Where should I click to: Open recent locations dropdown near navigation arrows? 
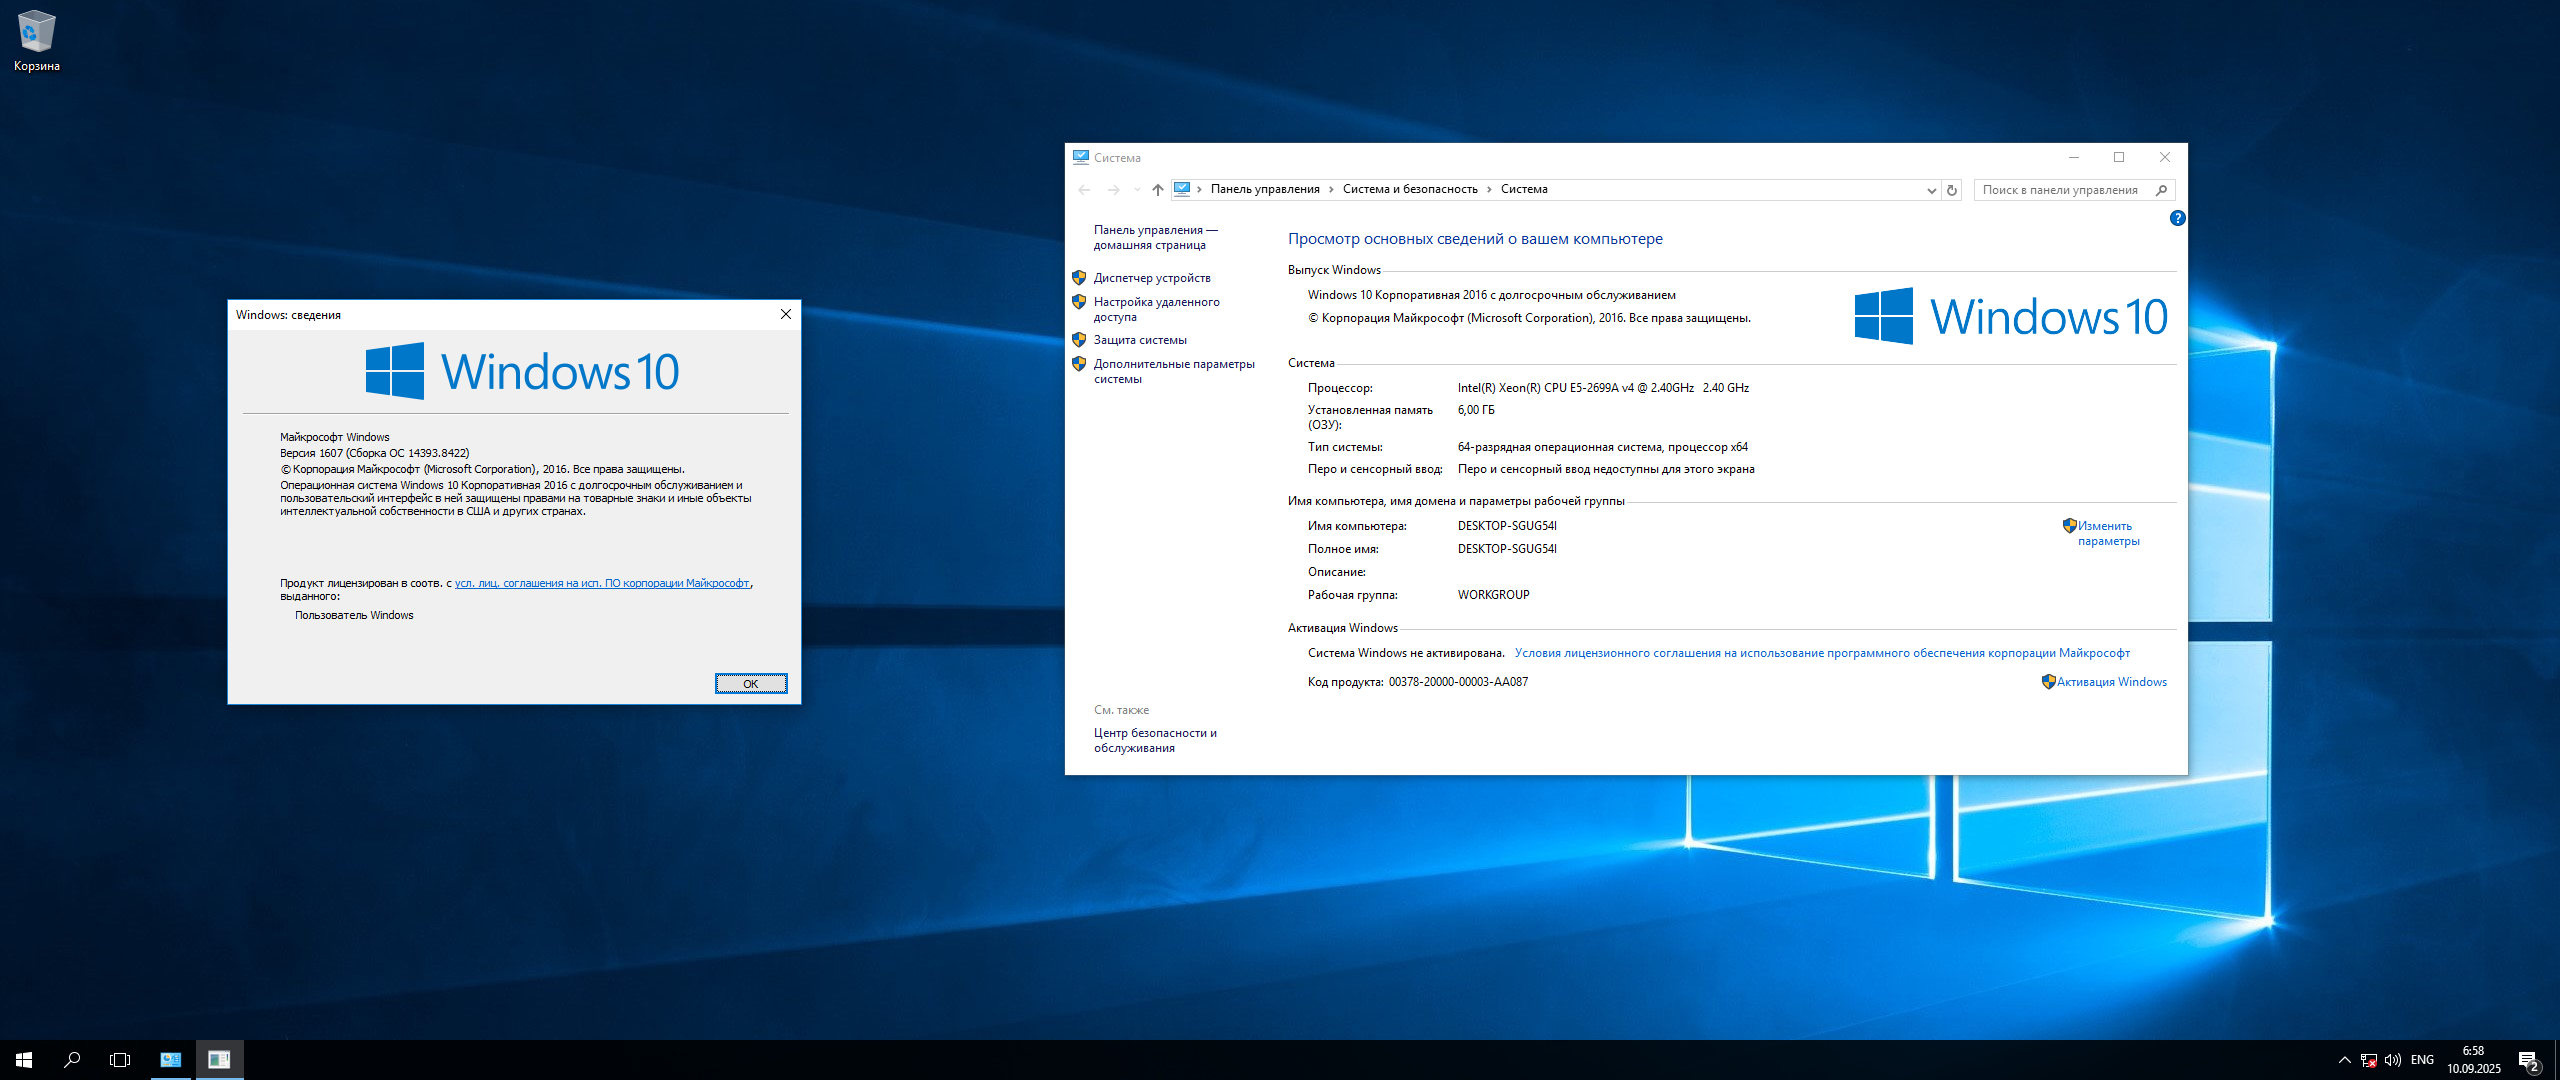[1137, 190]
